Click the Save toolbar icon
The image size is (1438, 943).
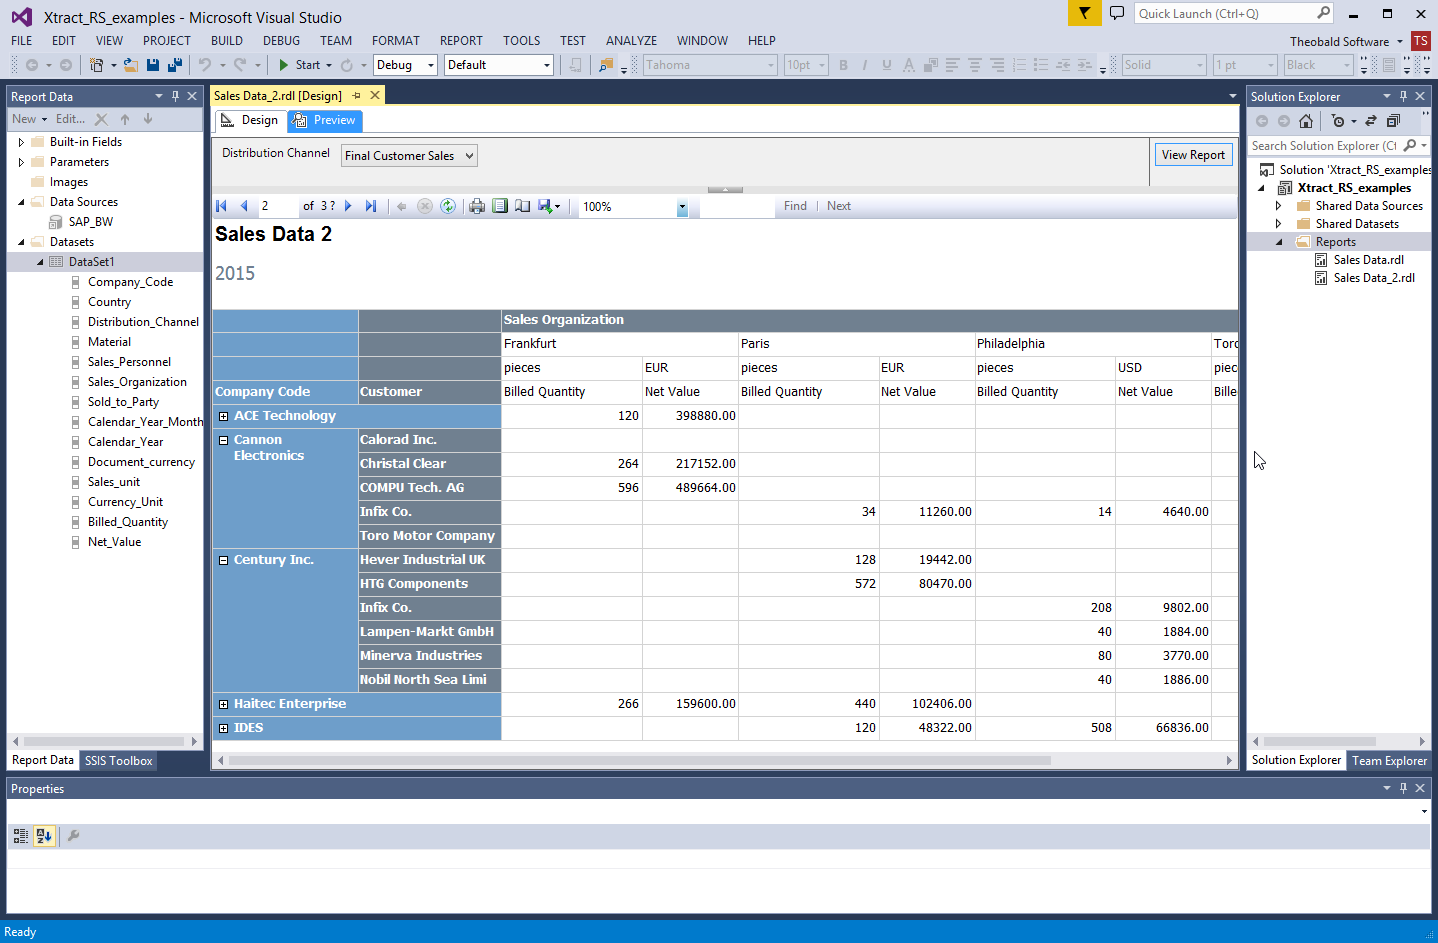tap(153, 65)
